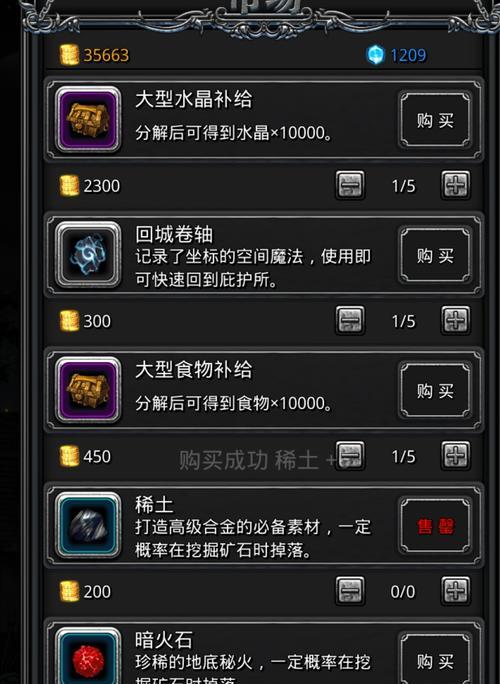Click the gold coin icon beside price 2300

(x=69, y=186)
